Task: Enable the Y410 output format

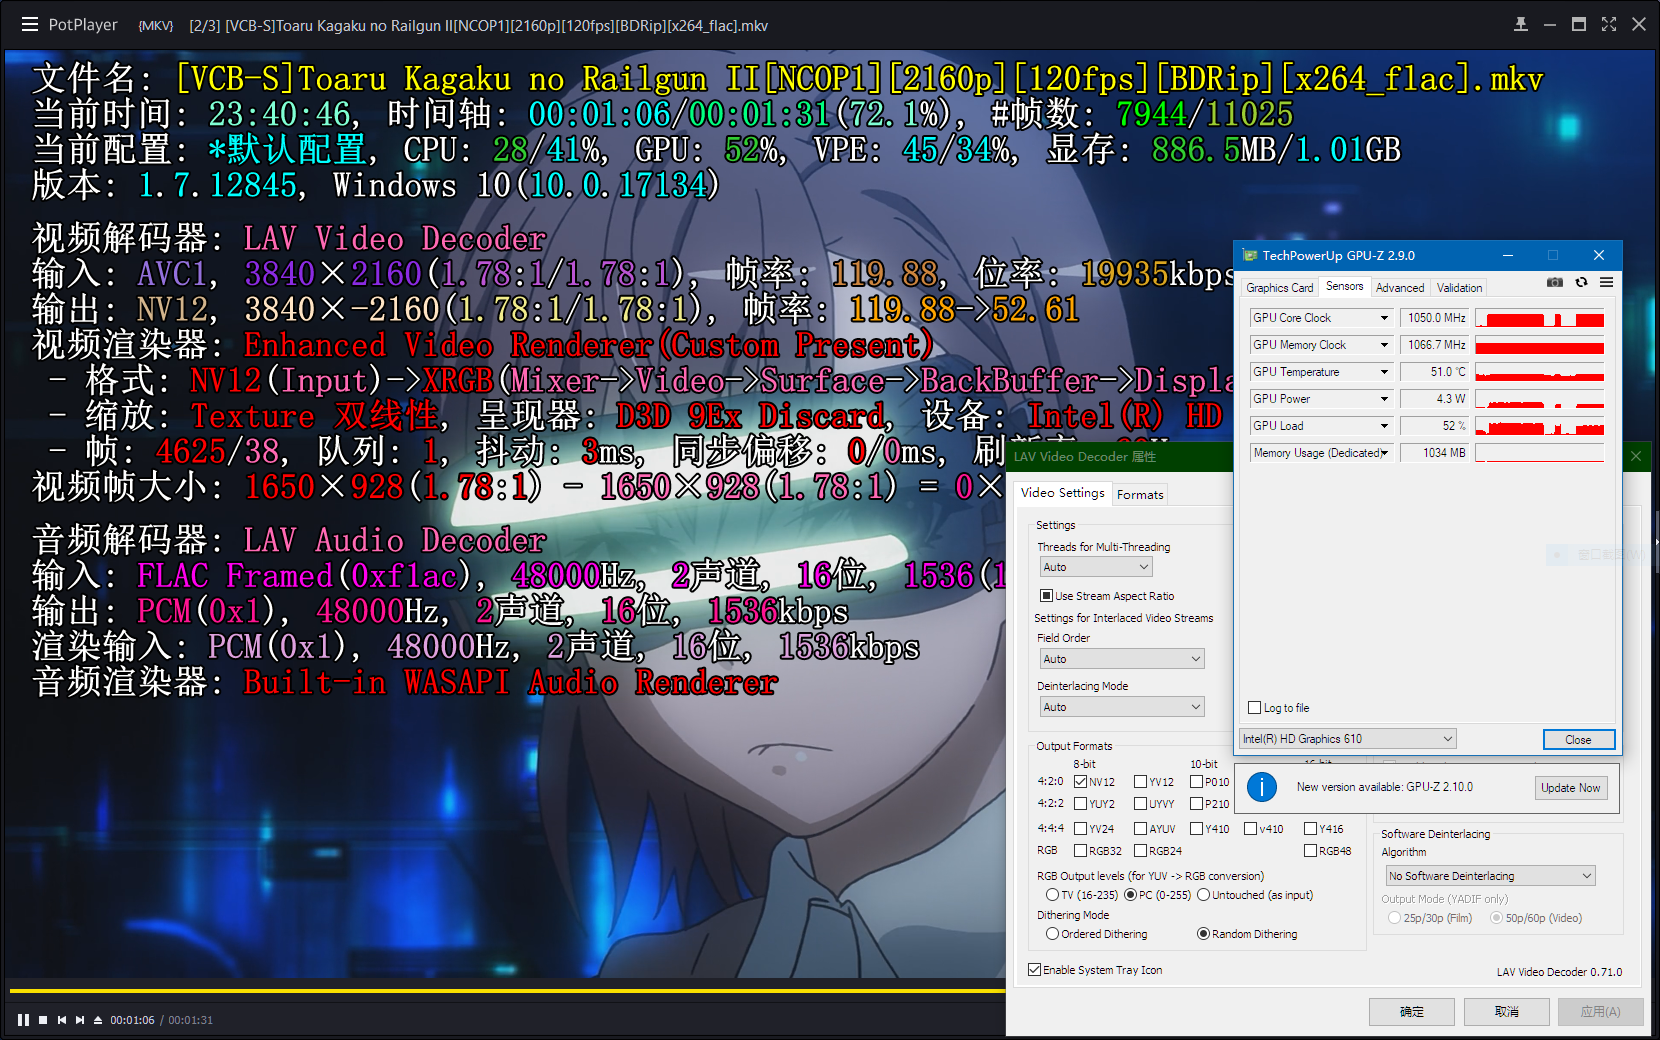Action: coord(1197,829)
